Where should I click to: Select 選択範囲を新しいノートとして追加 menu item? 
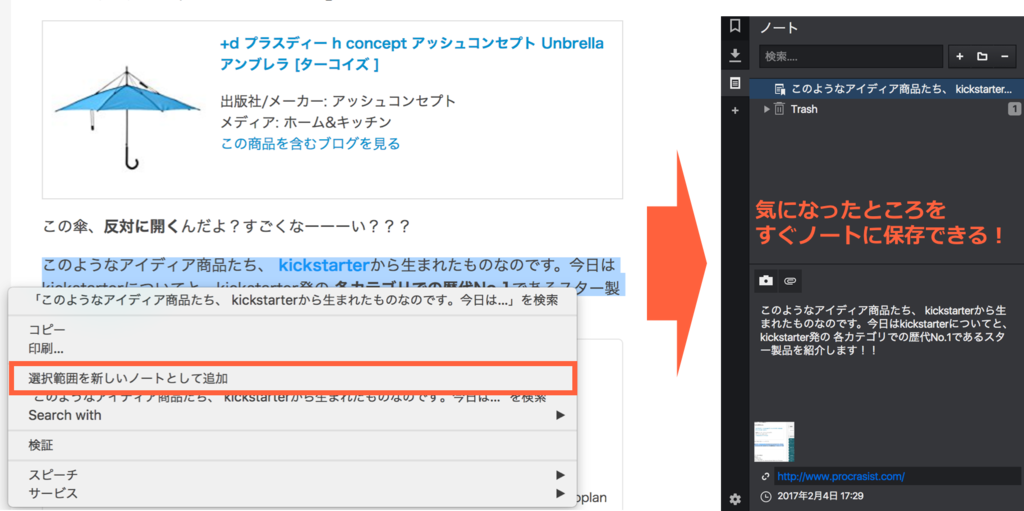[292, 378]
